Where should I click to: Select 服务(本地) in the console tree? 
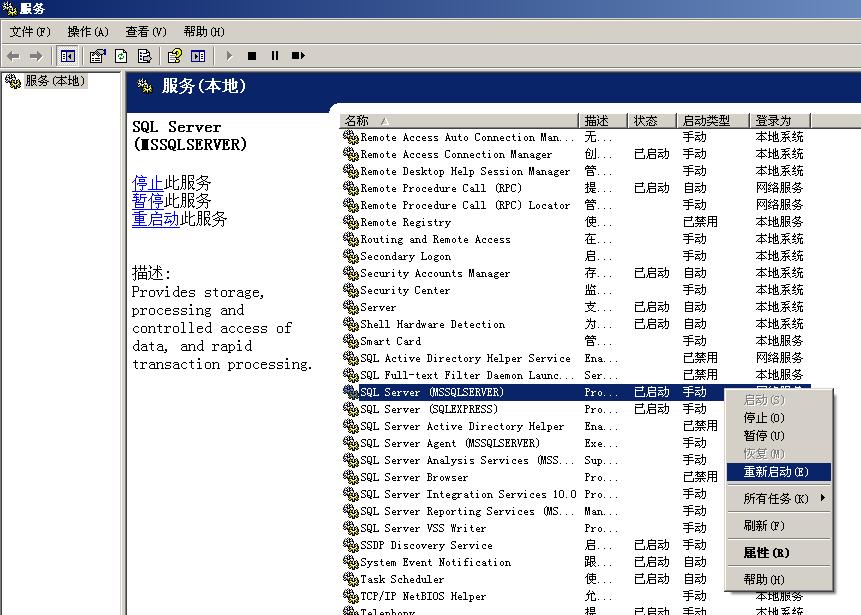pos(54,81)
